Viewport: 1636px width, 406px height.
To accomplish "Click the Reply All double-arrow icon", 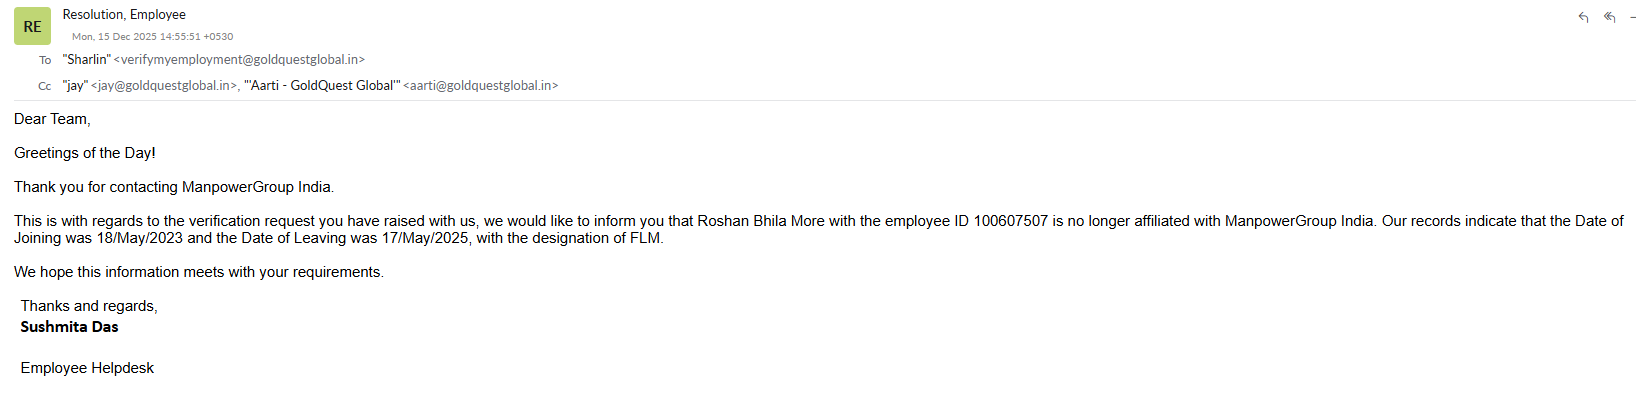I will pos(1609,17).
